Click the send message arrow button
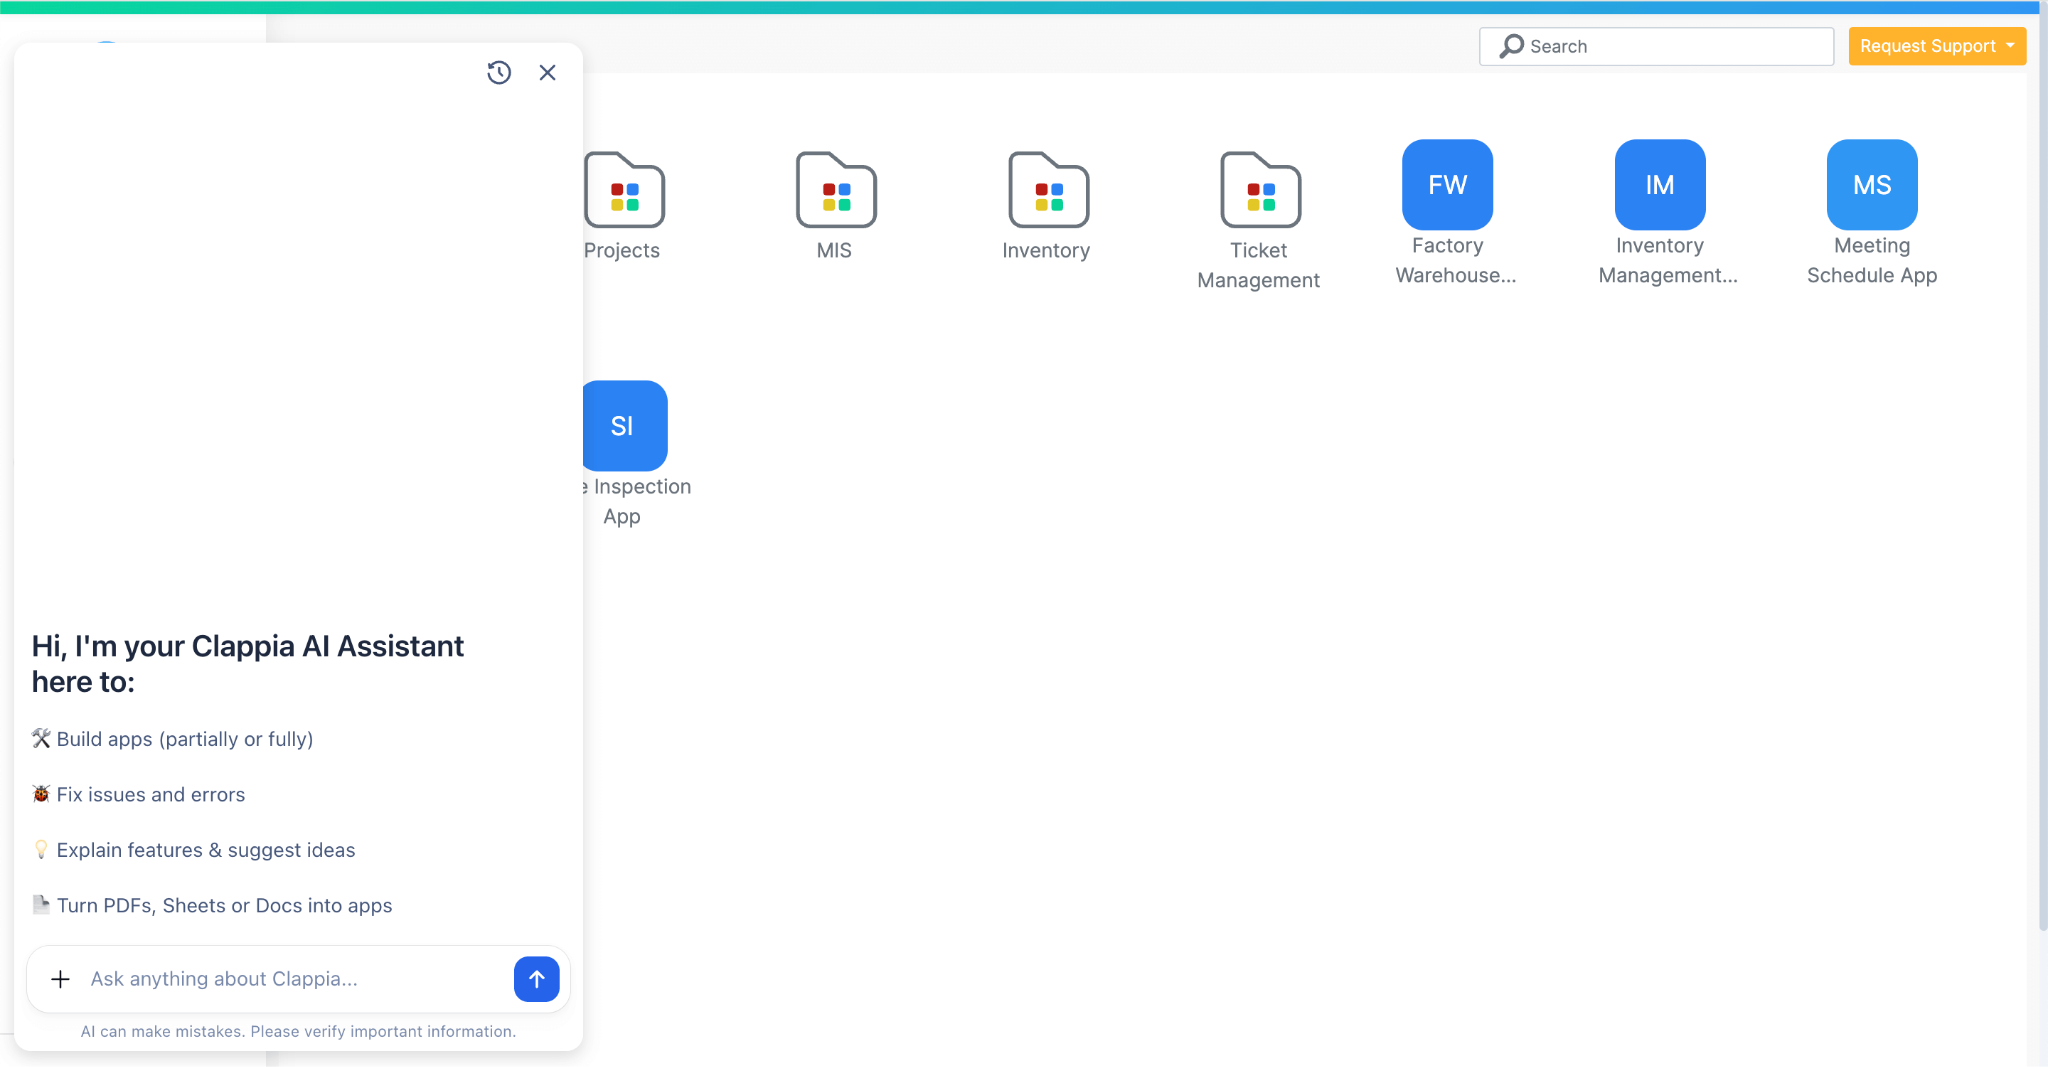 coord(537,979)
